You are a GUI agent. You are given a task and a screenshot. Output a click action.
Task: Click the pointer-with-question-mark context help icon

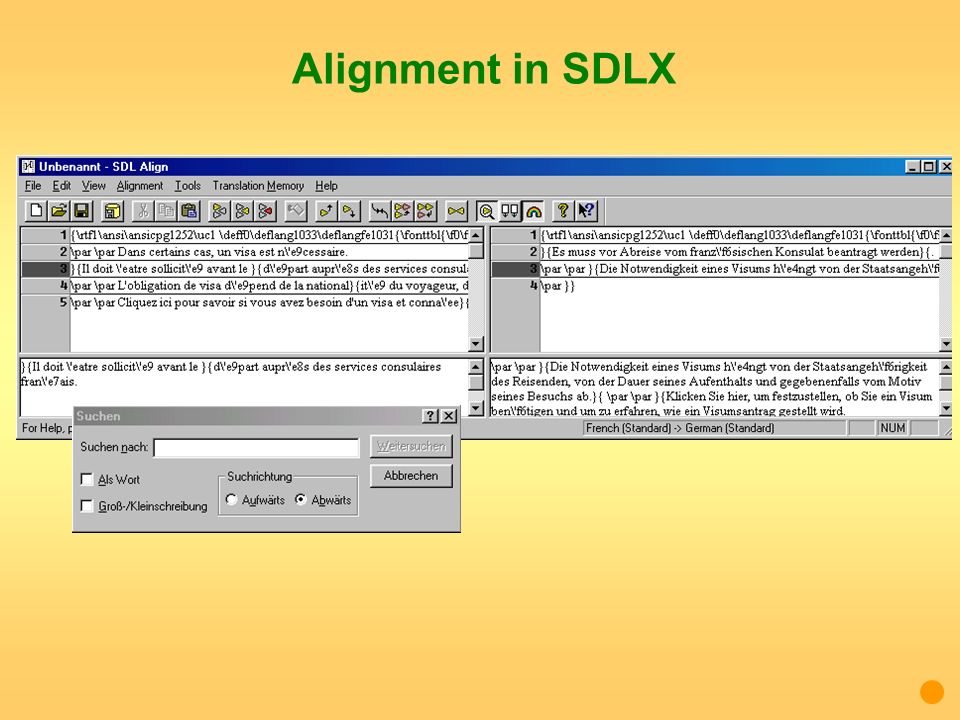click(587, 211)
